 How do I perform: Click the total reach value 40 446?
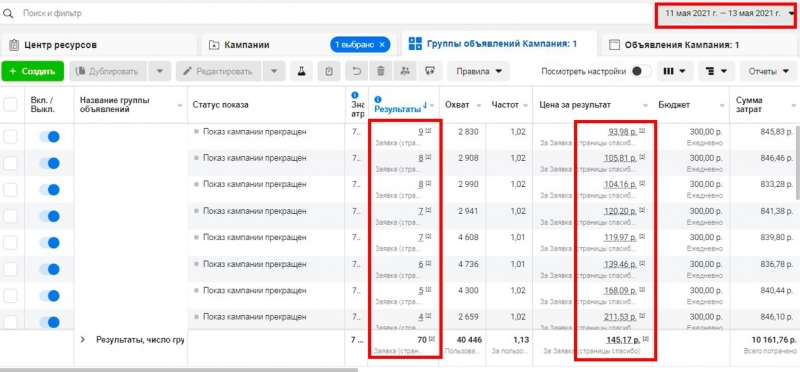(x=468, y=340)
